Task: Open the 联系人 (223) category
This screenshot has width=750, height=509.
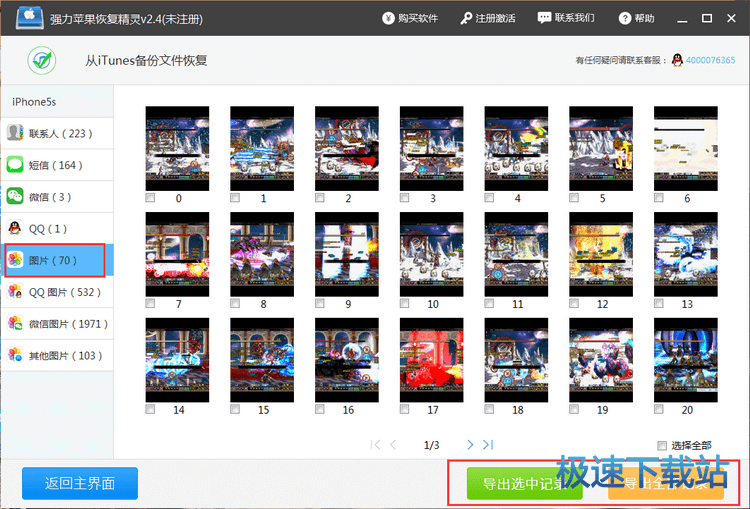Action: pyautogui.click(x=57, y=133)
